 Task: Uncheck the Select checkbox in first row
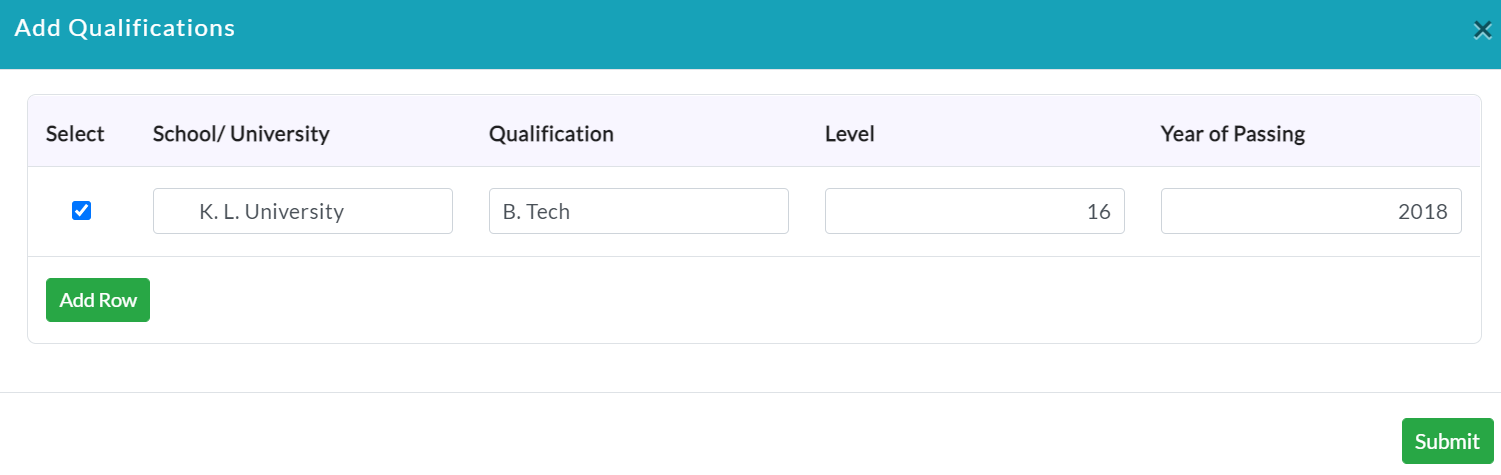pos(82,211)
